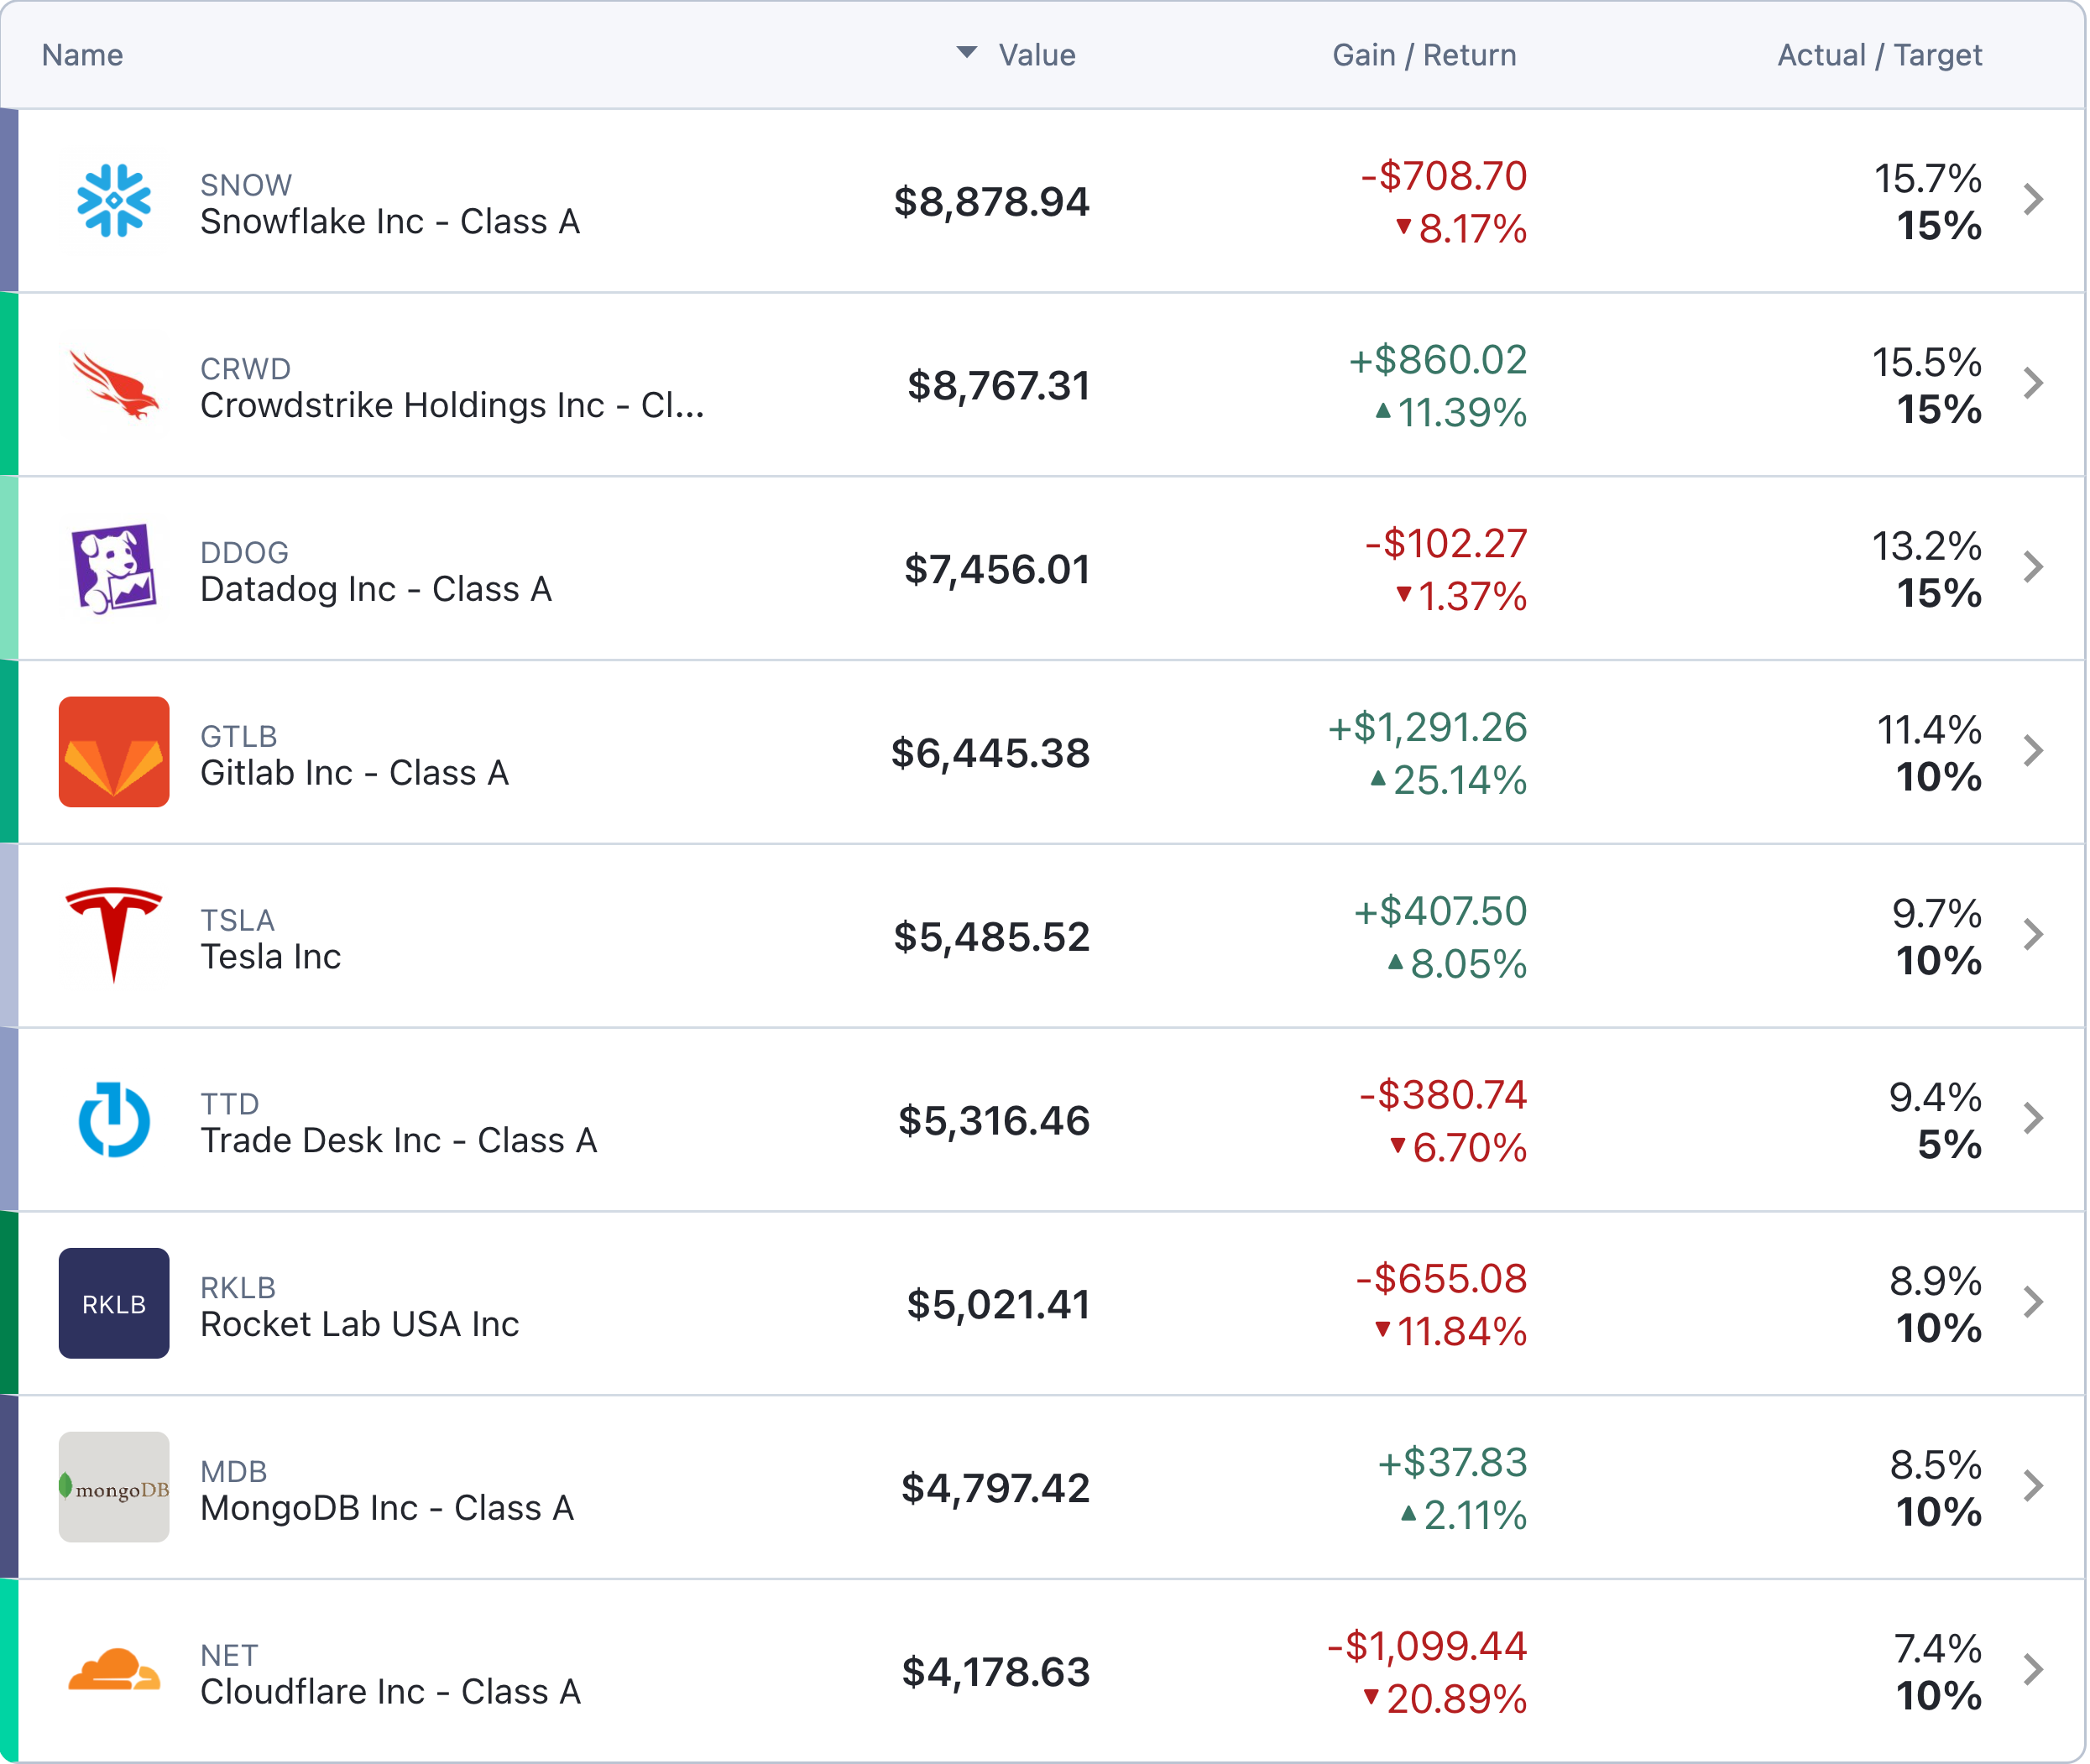Click the Snowflake logo icon
2090x1764 pixels.
pyautogui.click(x=114, y=201)
